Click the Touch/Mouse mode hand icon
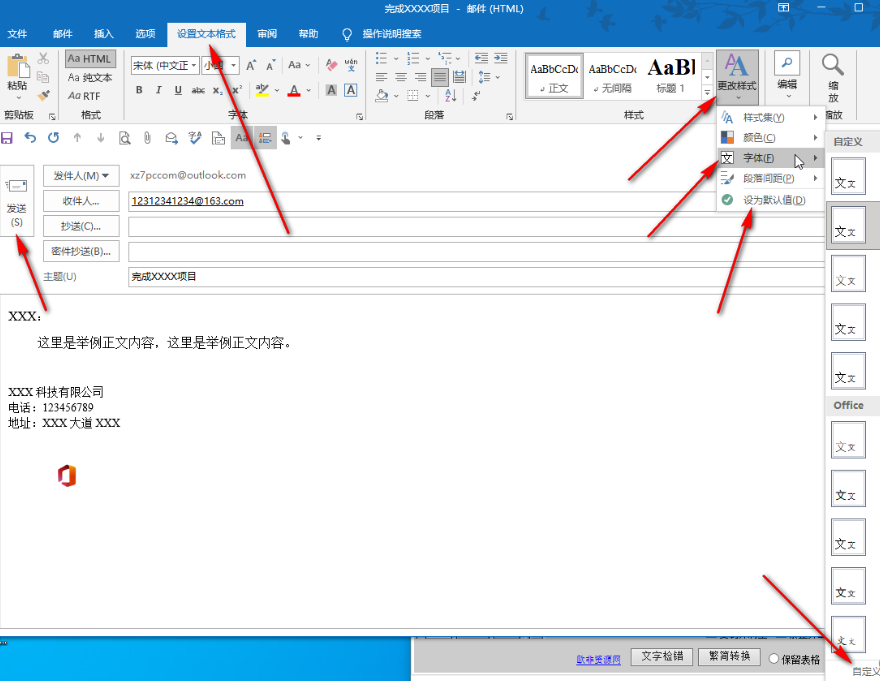The image size is (880, 681). (x=286, y=138)
